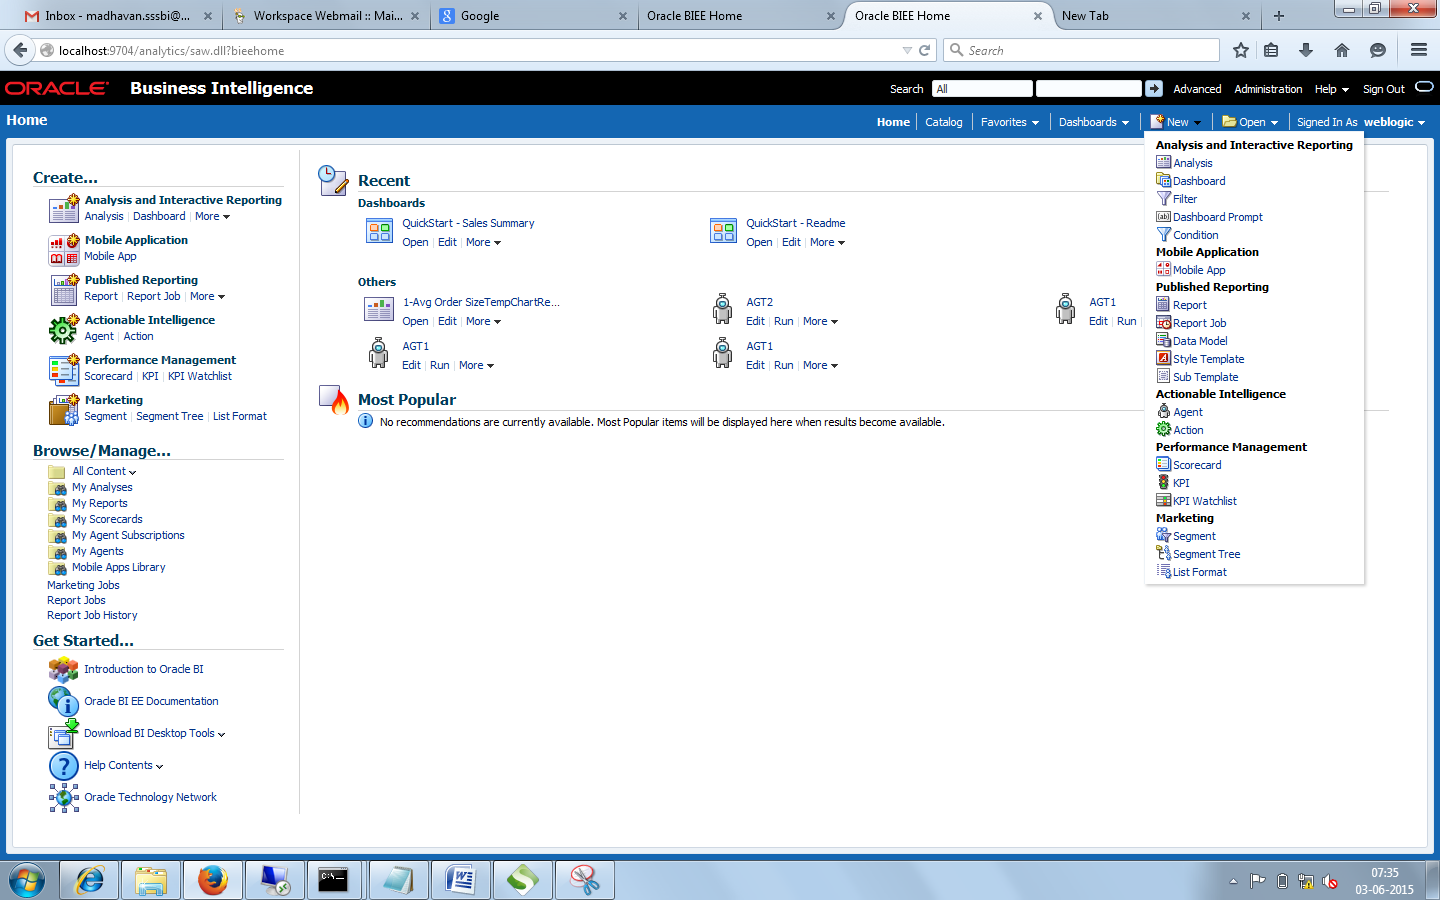Image resolution: width=1440 pixels, height=900 pixels.
Task: Click the Analysis icon in New menu
Action: pos(1163,162)
